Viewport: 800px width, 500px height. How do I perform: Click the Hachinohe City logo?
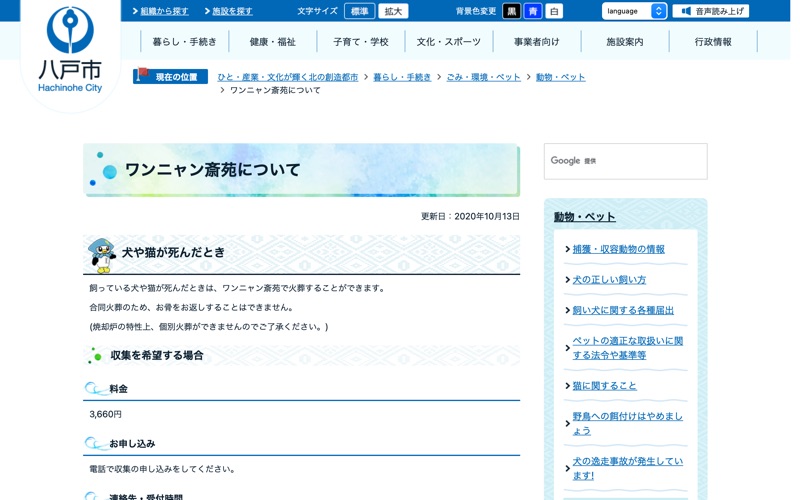70,49
